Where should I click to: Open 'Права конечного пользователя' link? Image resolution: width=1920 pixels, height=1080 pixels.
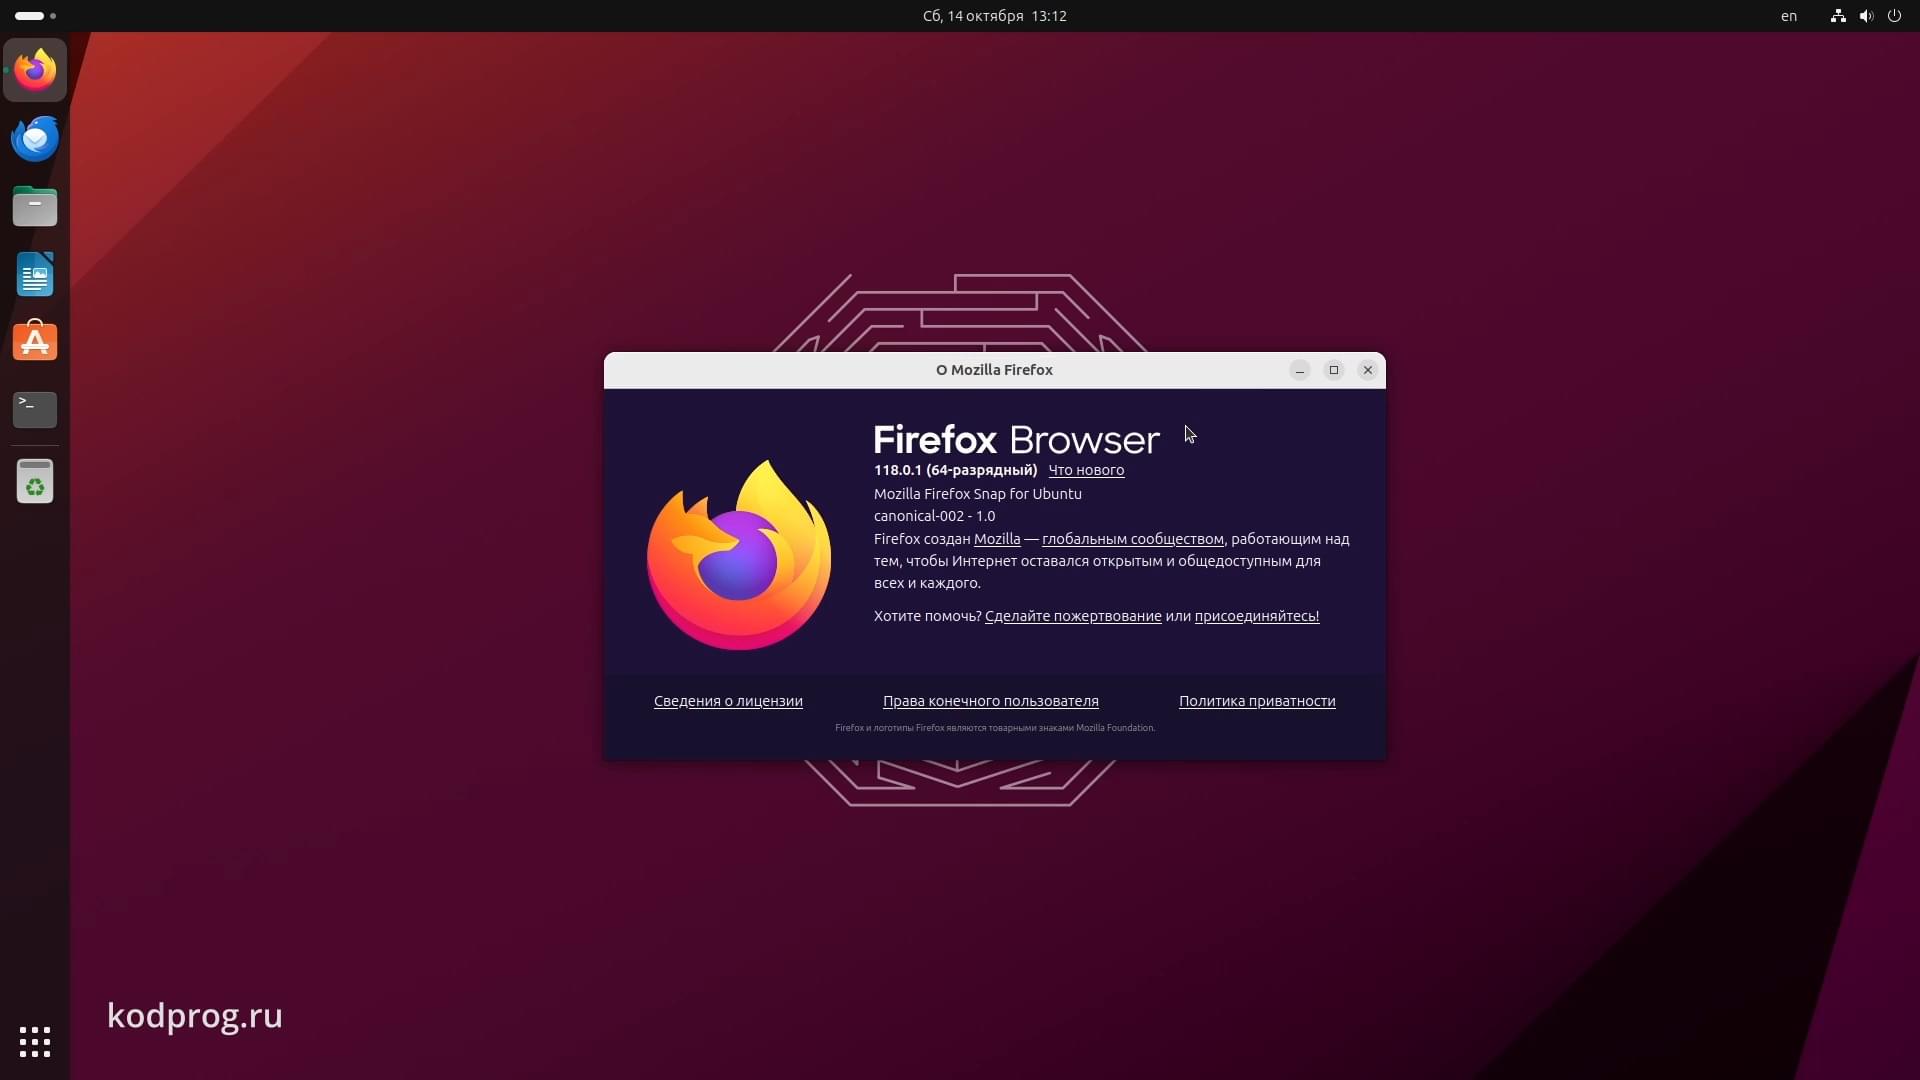[991, 701]
